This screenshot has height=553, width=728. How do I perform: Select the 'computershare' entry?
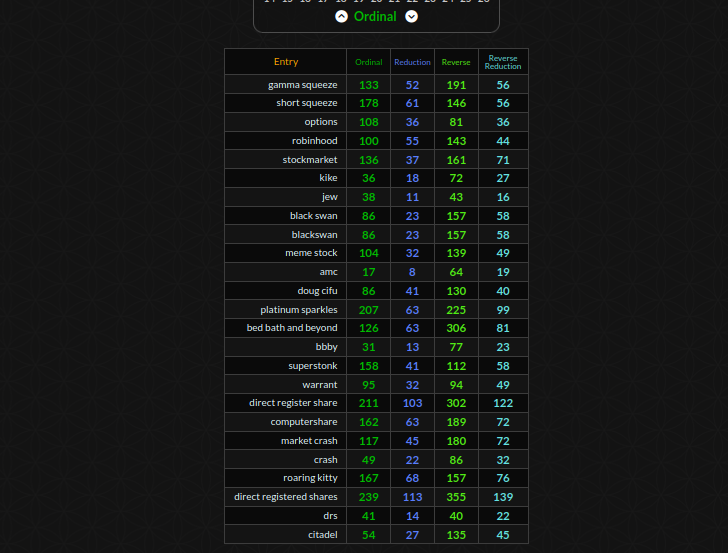[304, 422]
